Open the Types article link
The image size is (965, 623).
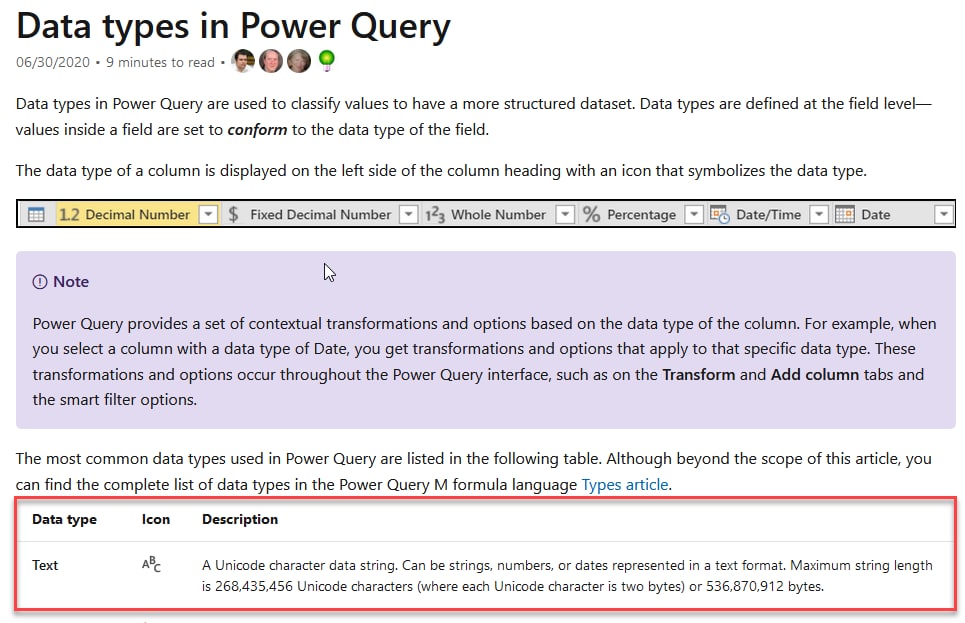(625, 484)
